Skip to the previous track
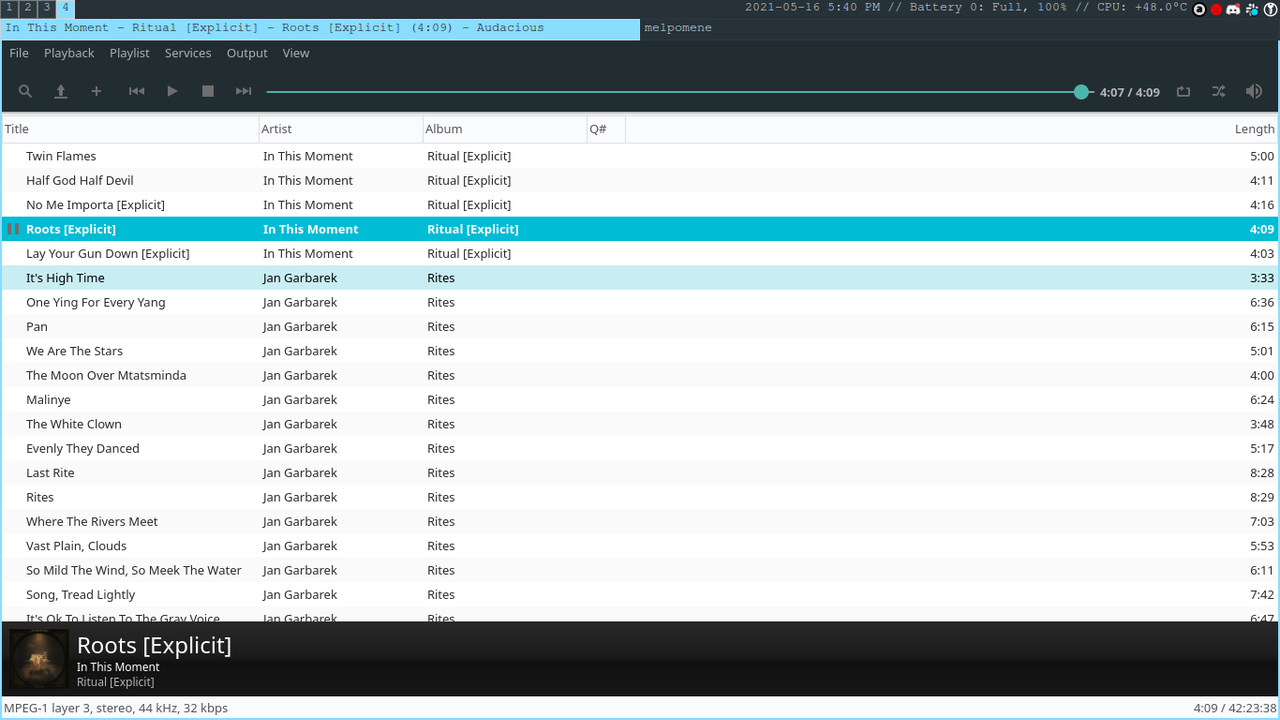Image resolution: width=1280 pixels, height=720 pixels. [137, 91]
